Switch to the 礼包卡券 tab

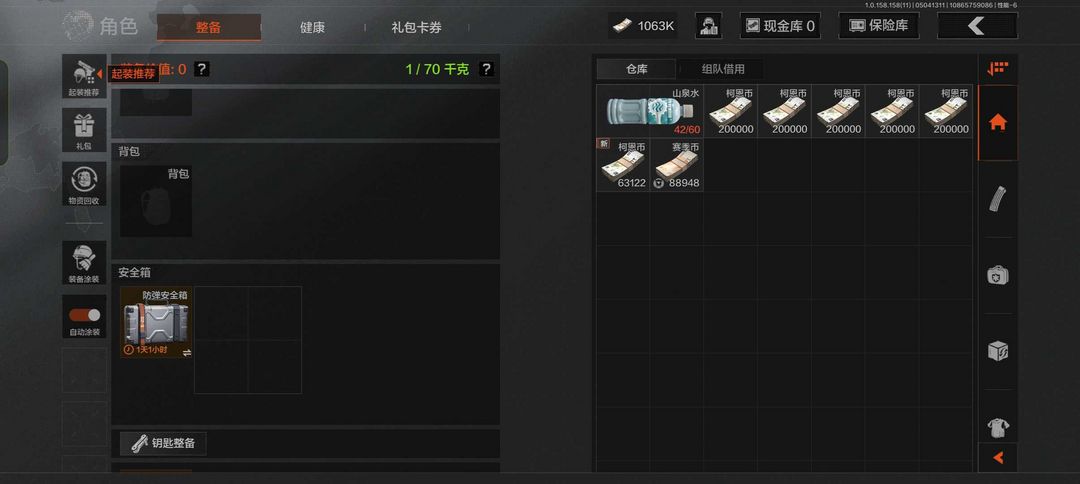pyautogui.click(x=416, y=28)
